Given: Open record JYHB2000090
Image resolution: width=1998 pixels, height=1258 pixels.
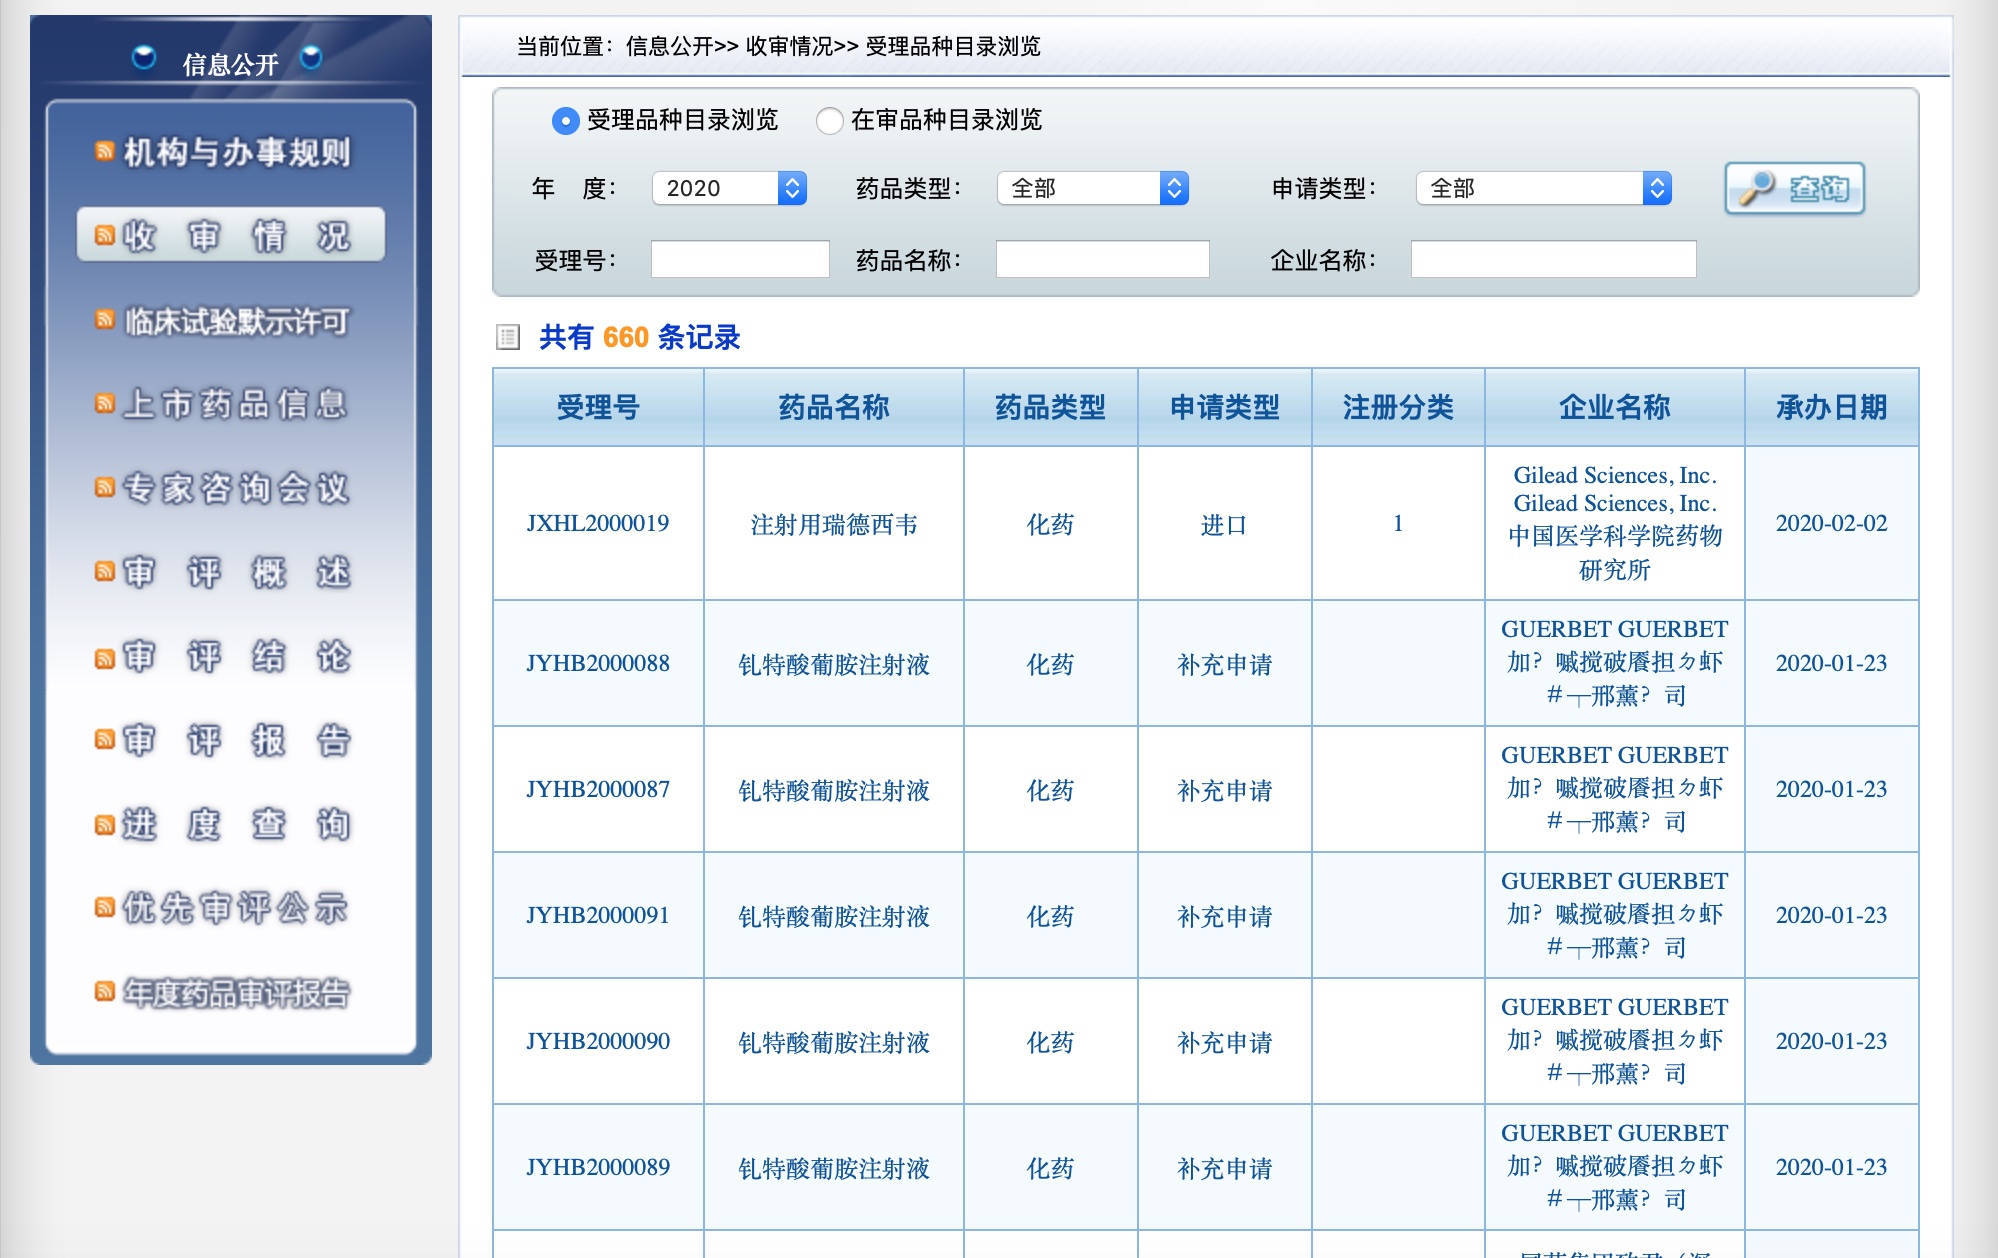Looking at the screenshot, I should click(598, 1041).
